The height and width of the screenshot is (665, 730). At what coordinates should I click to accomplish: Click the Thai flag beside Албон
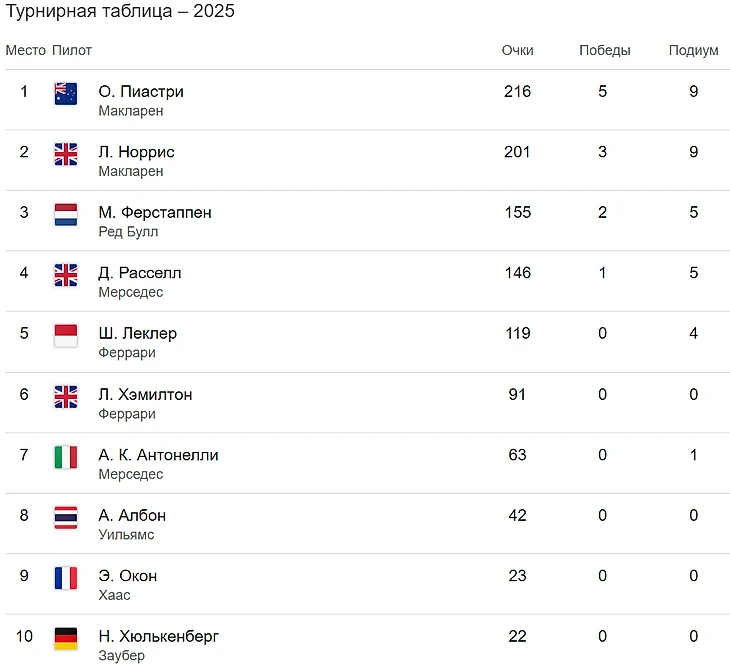click(x=66, y=518)
